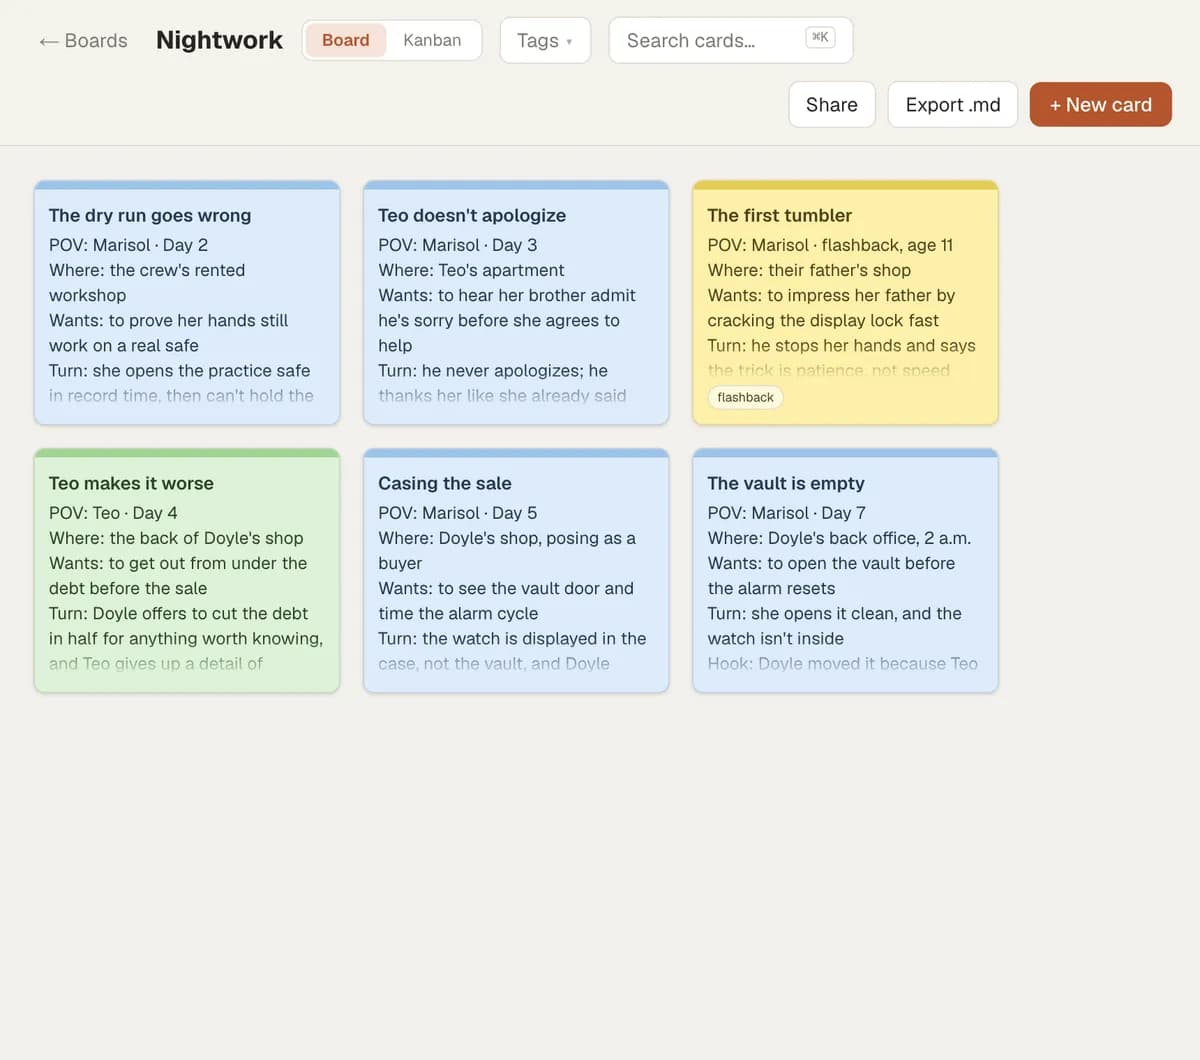
Task: Create a new card
Action: pyautogui.click(x=1101, y=104)
